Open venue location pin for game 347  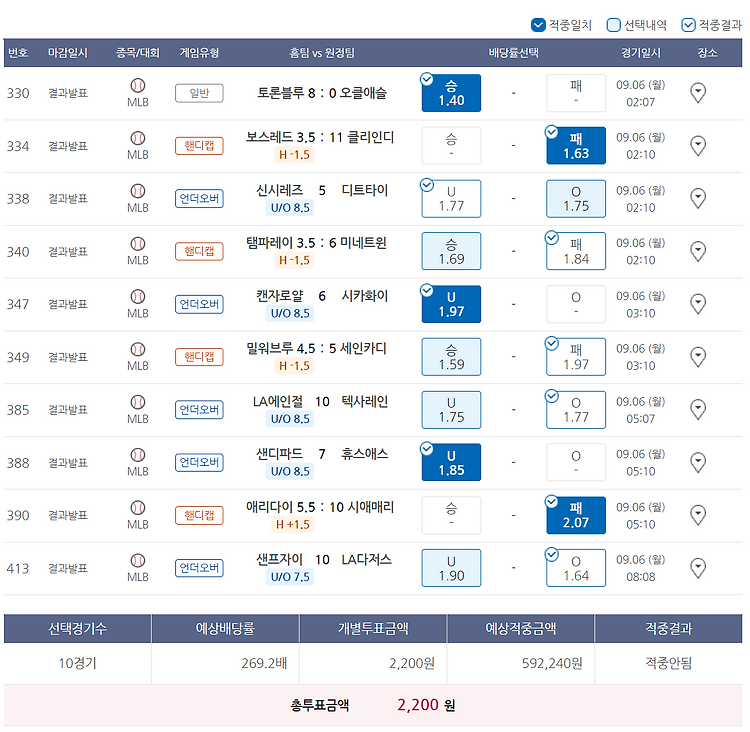[x=698, y=304]
